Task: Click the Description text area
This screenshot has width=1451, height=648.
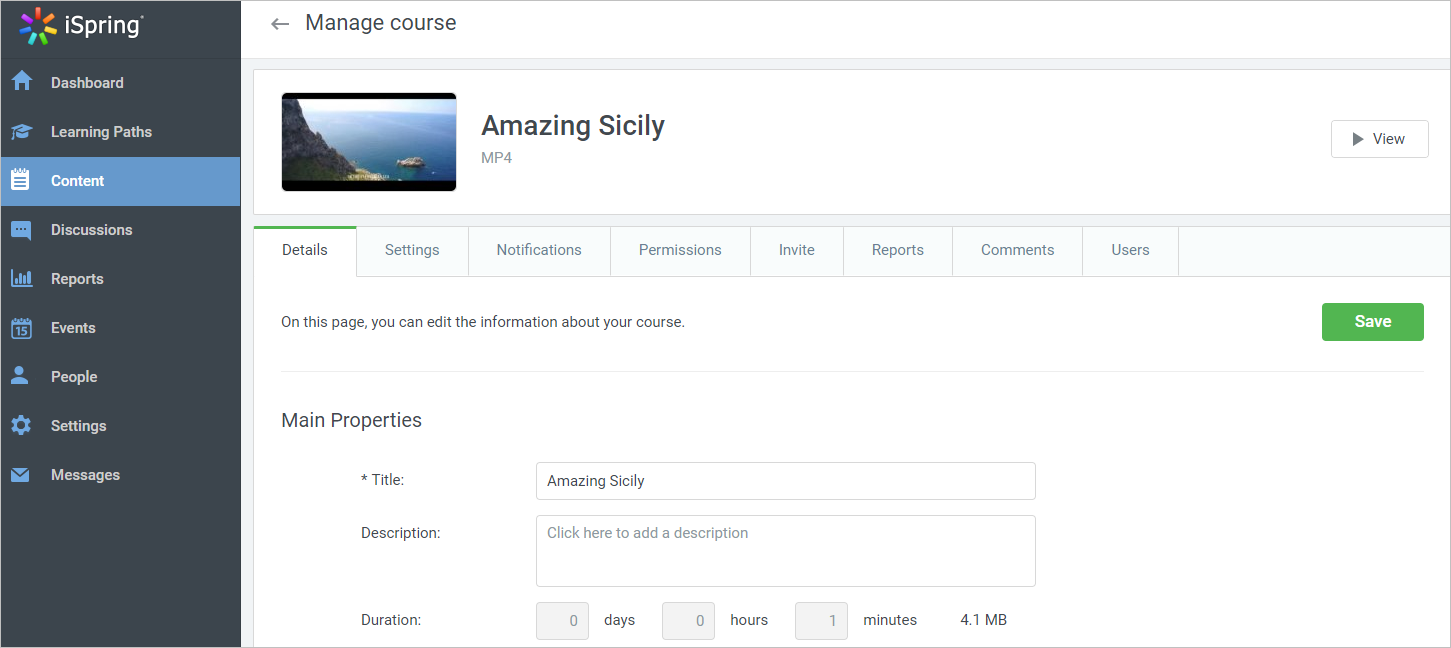Action: [x=785, y=551]
